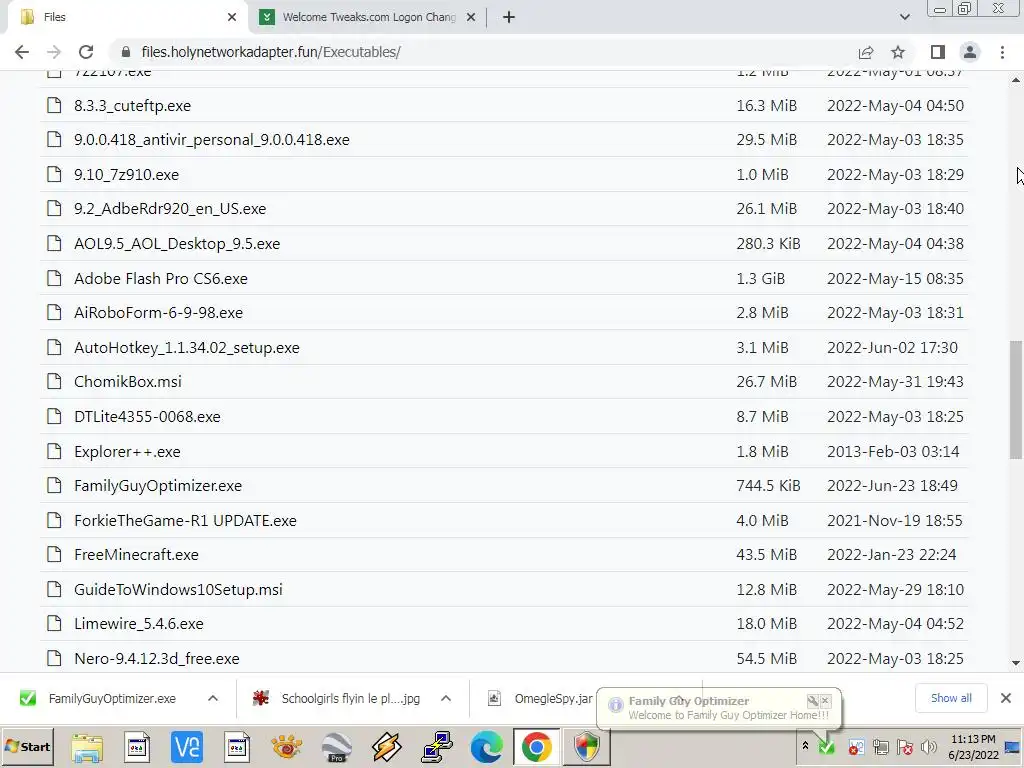
Task: Launch Microsoft Edge from the taskbar
Action: (486, 747)
